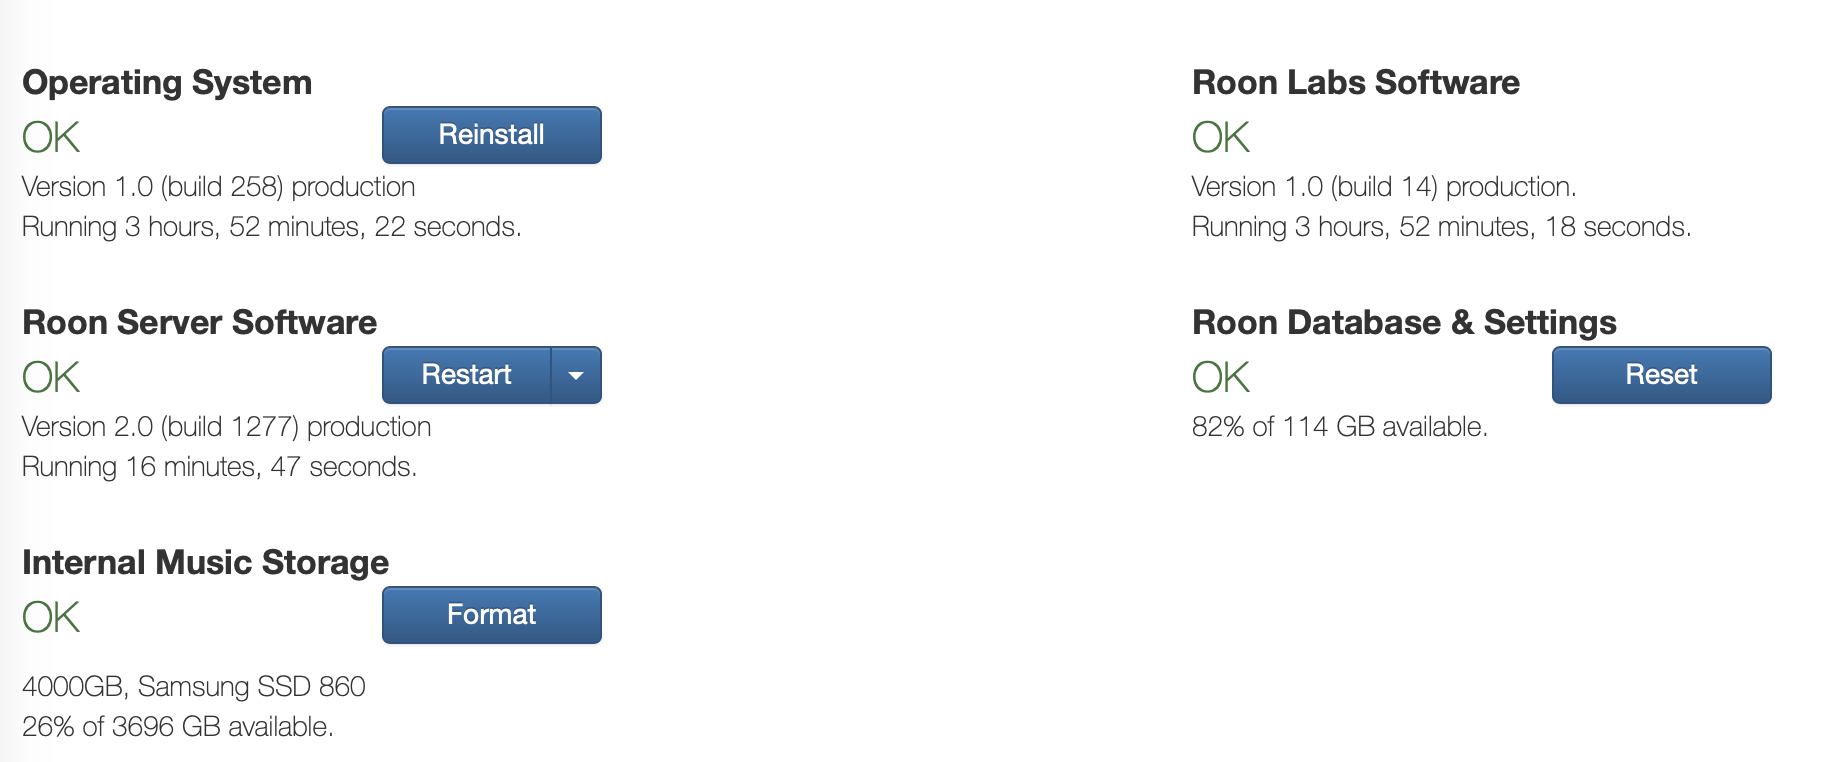The height and width of the screenshot is (762, 1838).
Task: Click the Internal Music Storage heading
Action: [x=206, y=562]
